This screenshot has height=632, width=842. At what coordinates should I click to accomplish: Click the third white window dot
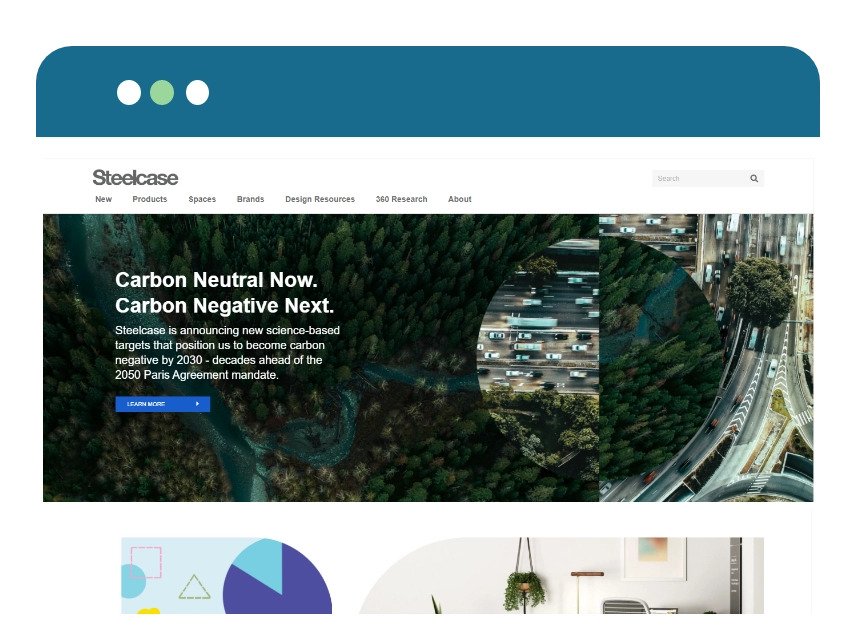[197, 92]
